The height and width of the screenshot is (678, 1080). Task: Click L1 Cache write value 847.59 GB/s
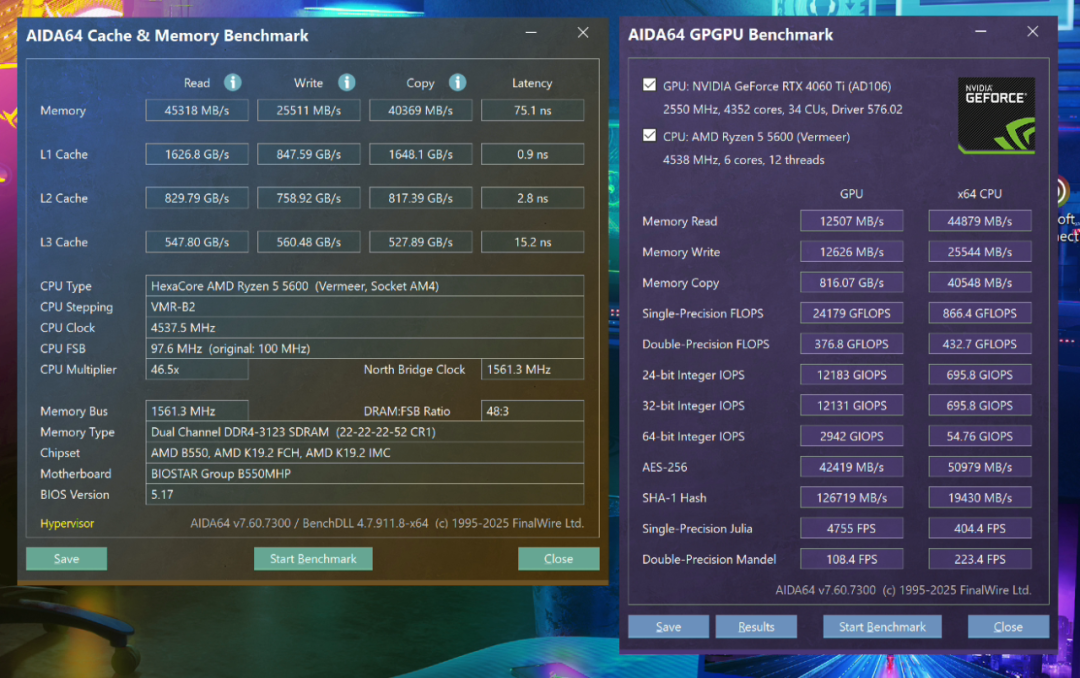[309, 154]
